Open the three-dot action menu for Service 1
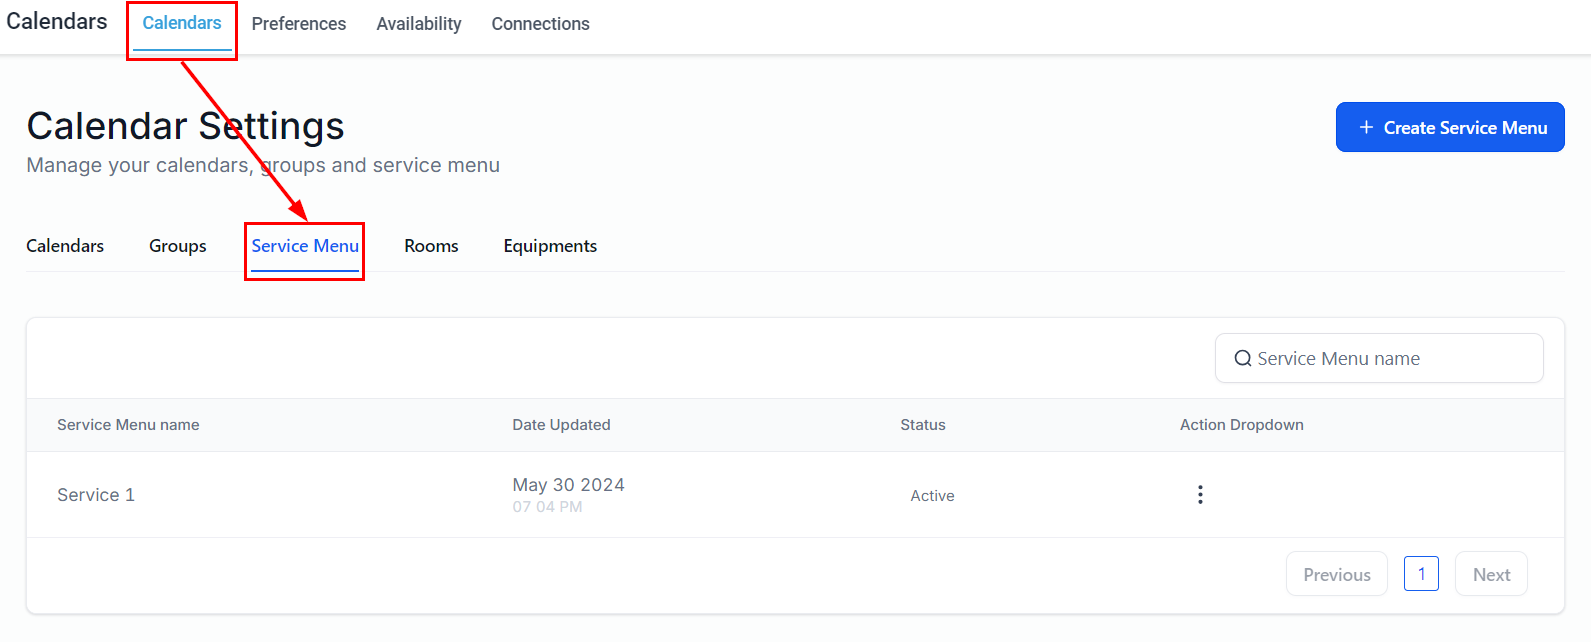This screenshot has width=1591, height=642. (1200, 495)
